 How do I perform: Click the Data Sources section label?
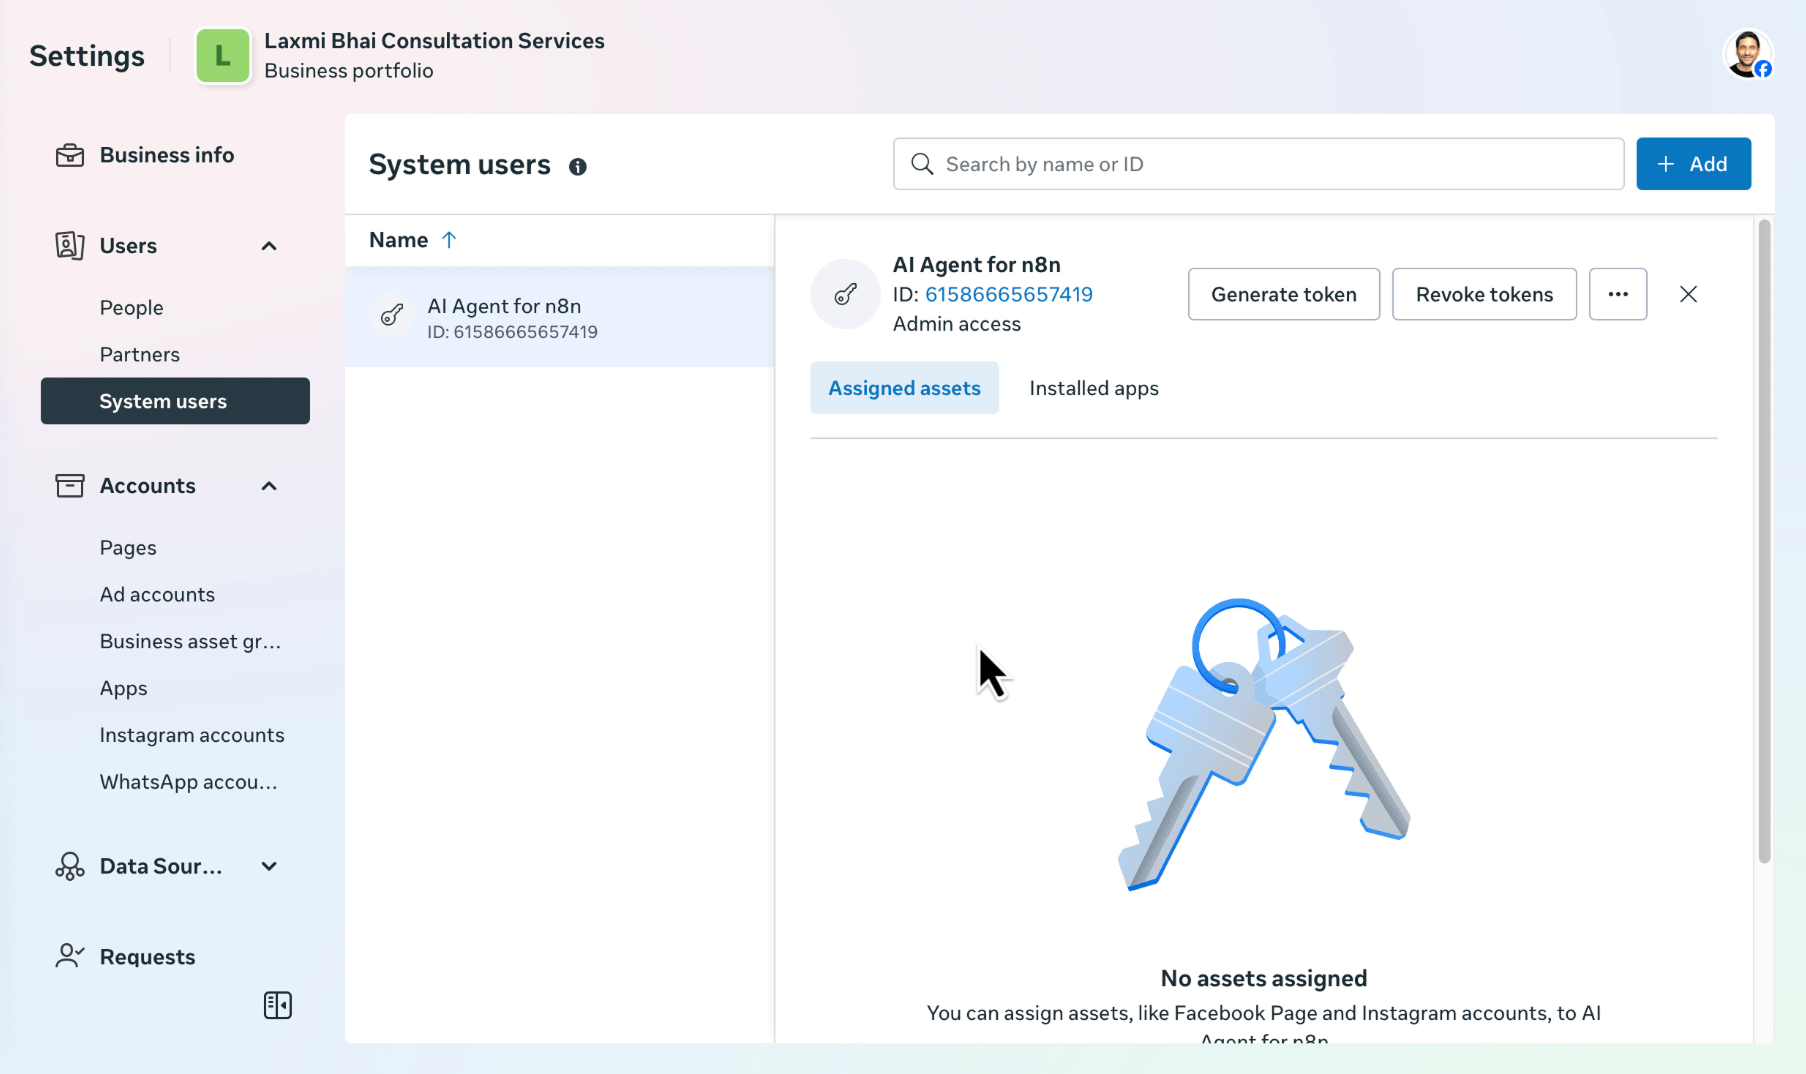[x=160, y=866]
